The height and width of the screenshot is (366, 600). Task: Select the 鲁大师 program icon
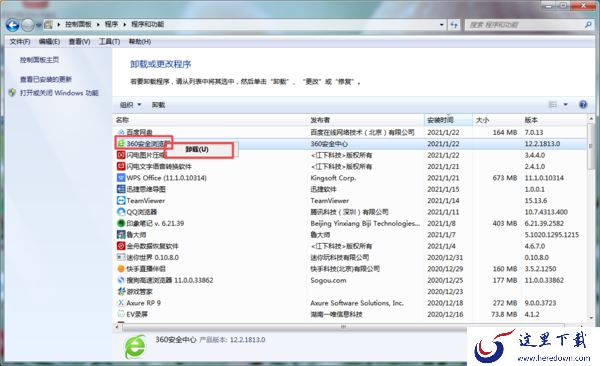[x=121, y=234]
